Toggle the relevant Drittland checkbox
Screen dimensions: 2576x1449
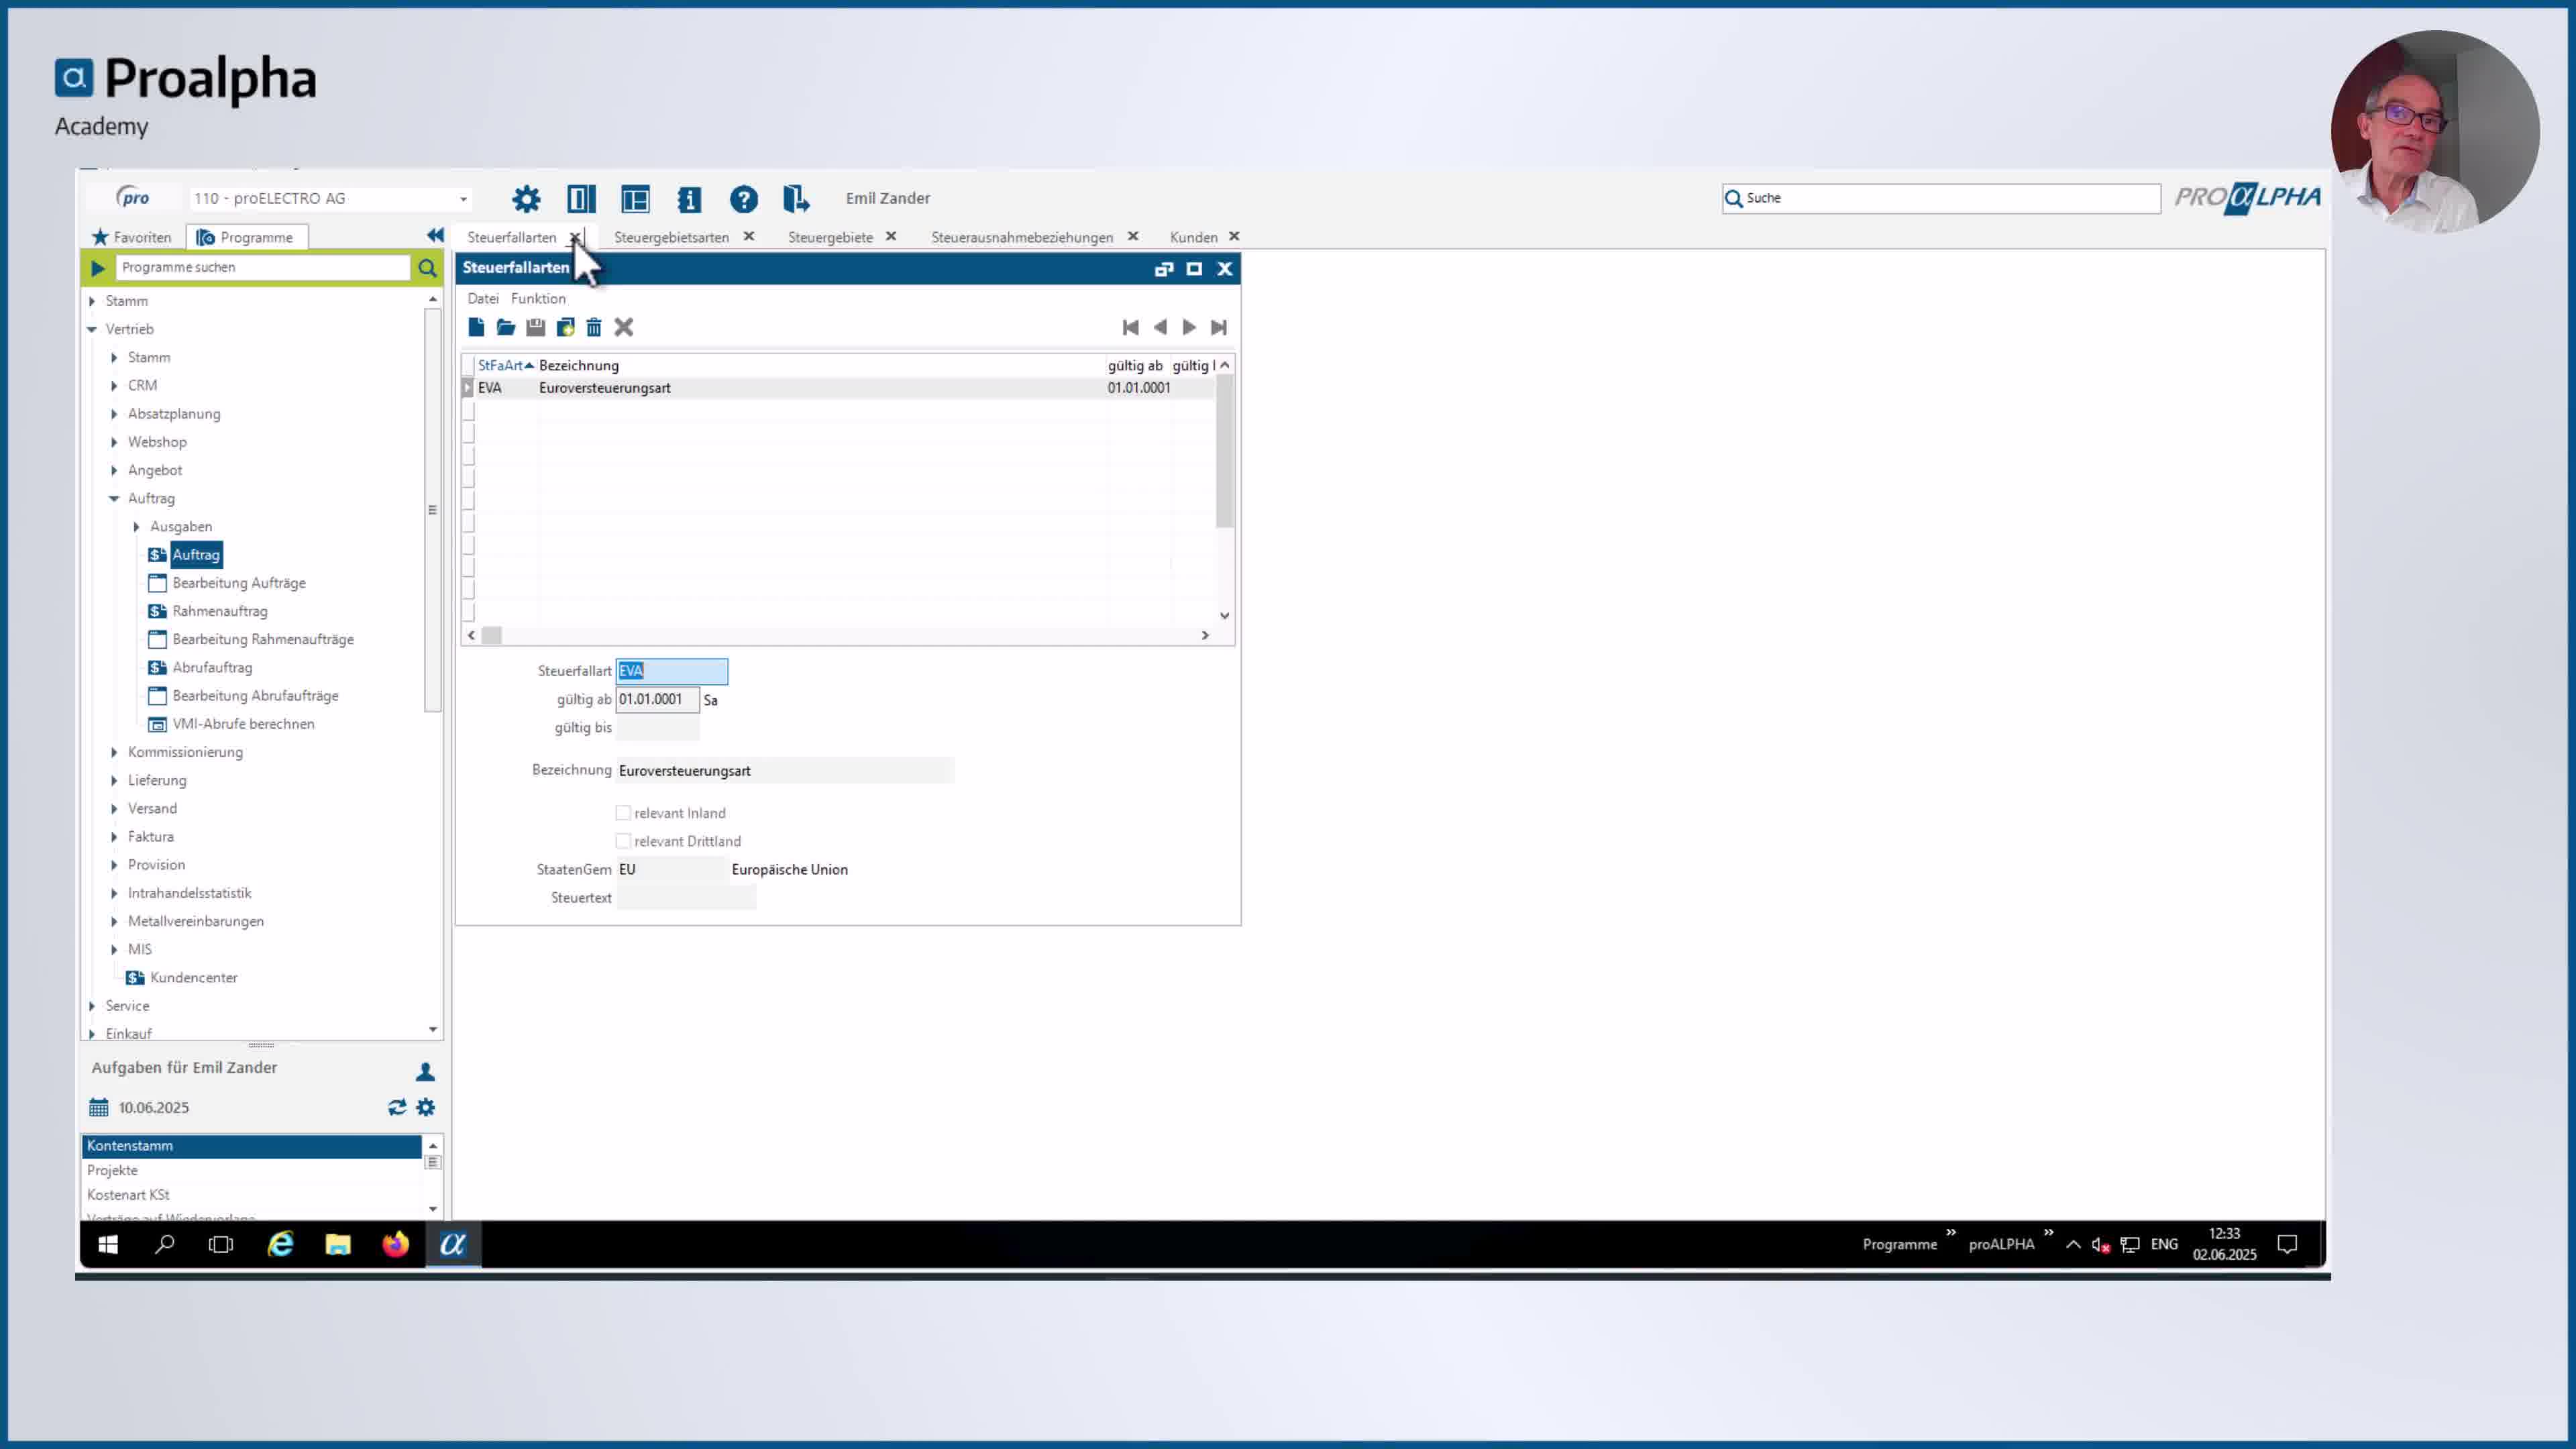point(623,841)
